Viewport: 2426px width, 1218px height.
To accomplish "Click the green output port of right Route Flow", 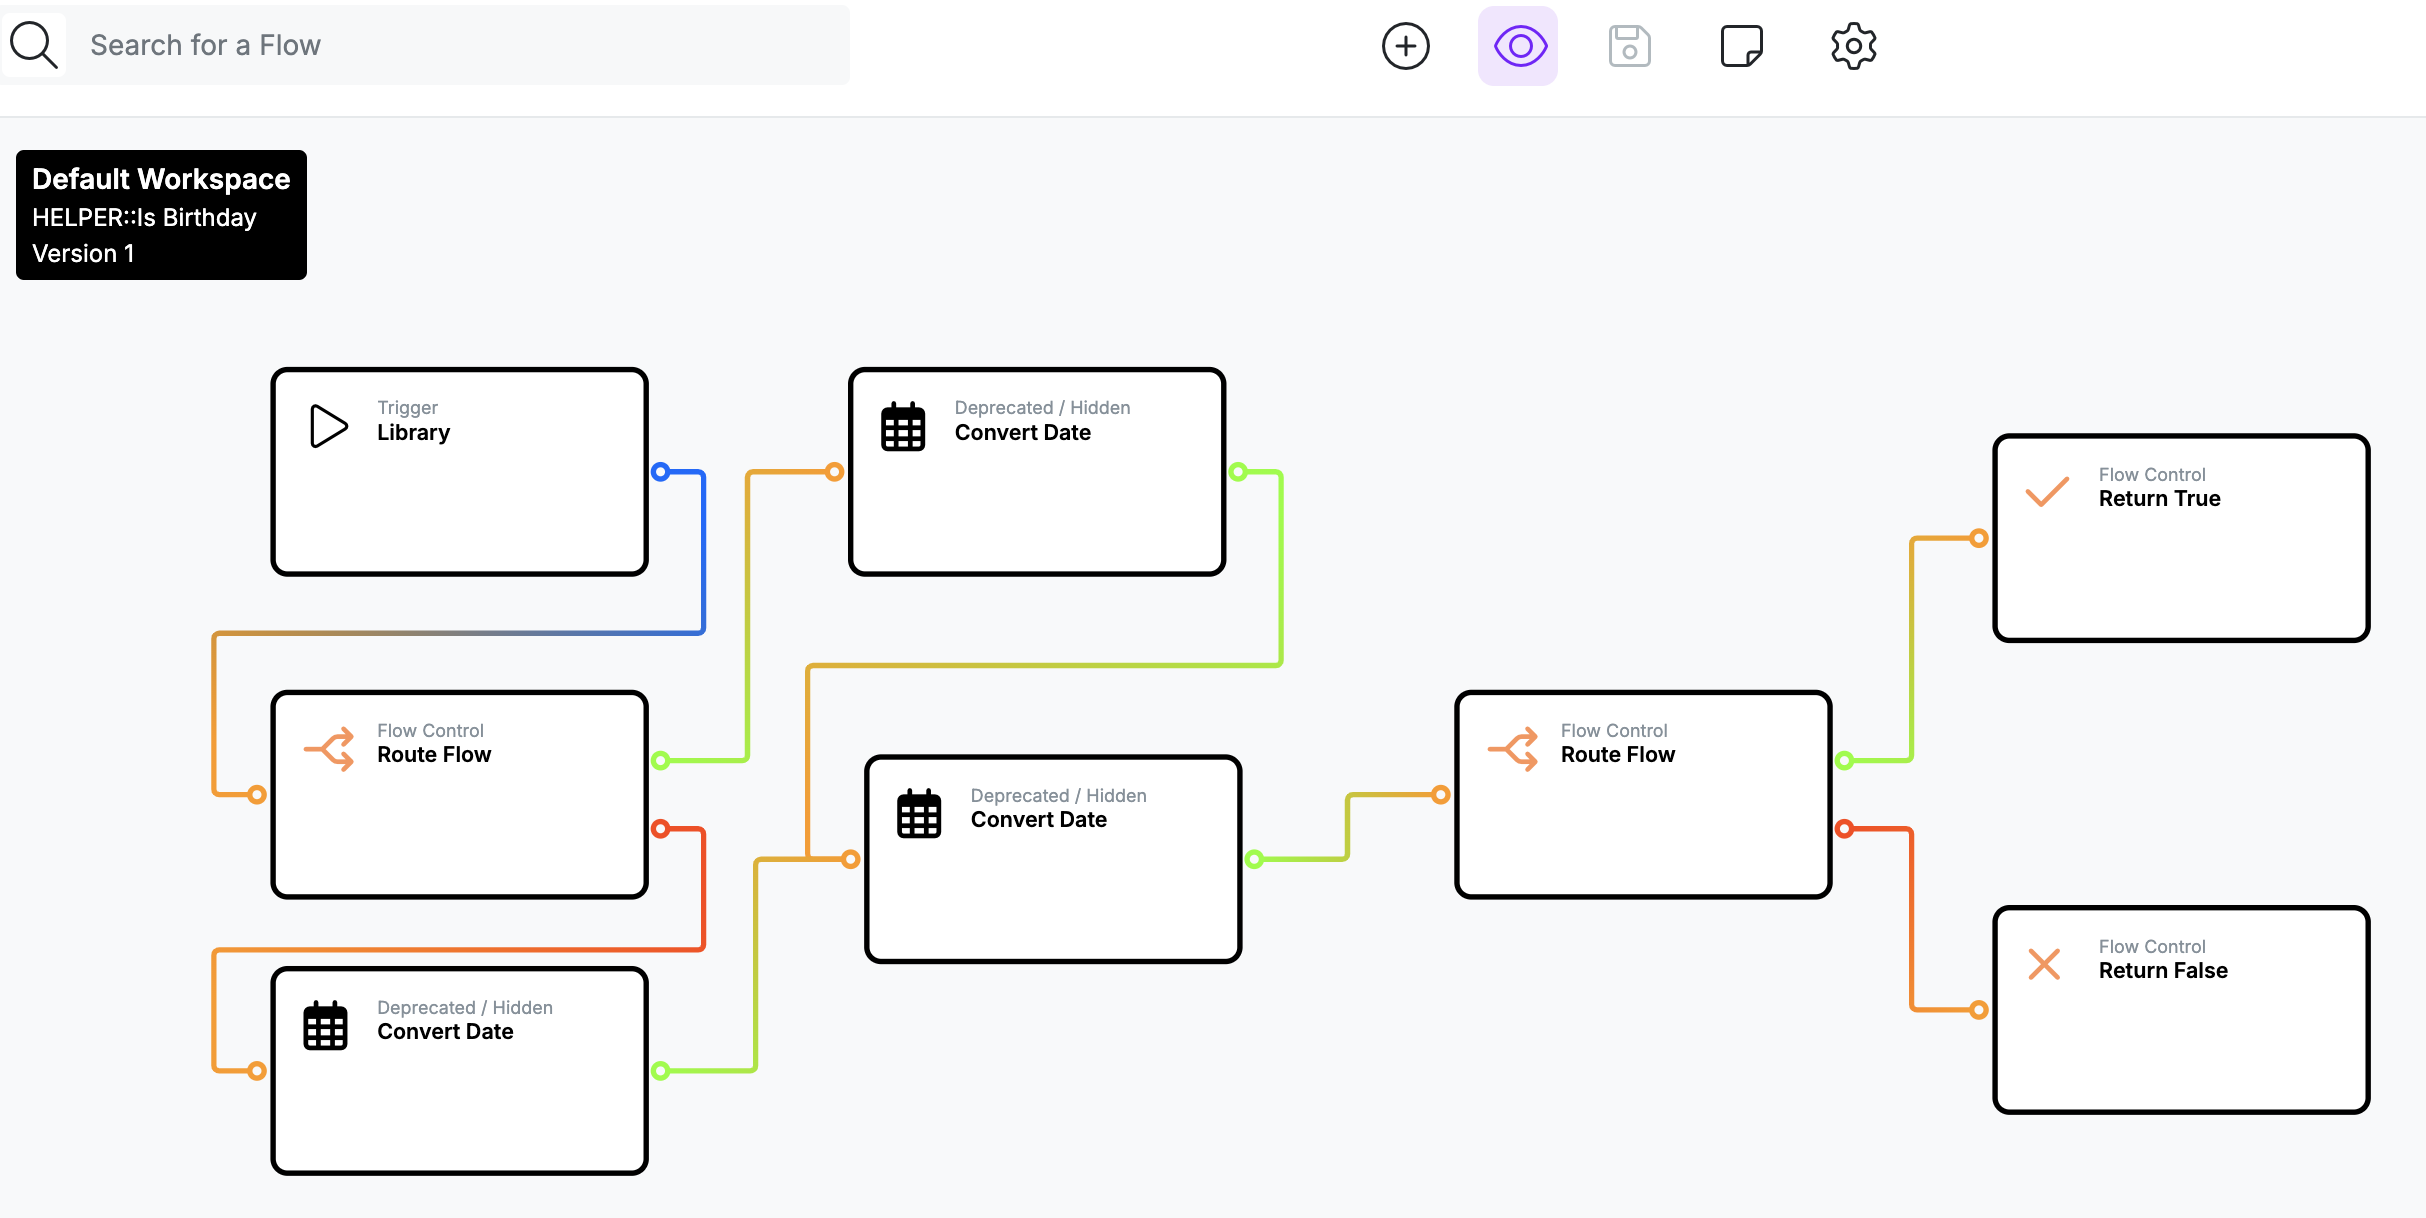I will pos(1844,760).
